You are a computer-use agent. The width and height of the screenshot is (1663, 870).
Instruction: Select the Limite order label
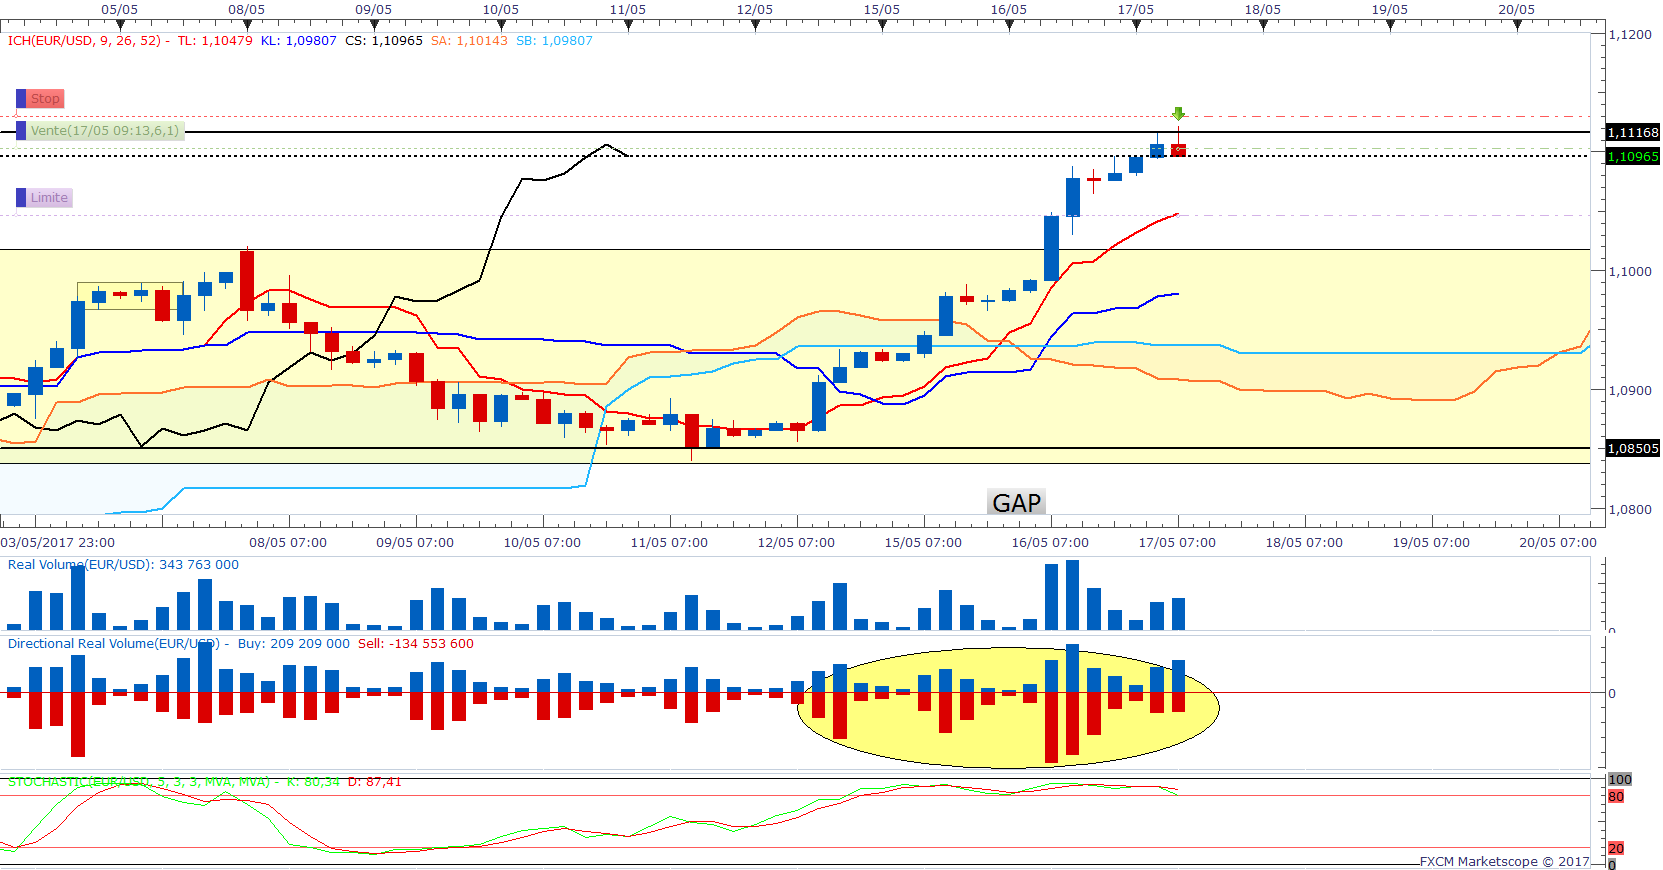click(x=49, y=197)
